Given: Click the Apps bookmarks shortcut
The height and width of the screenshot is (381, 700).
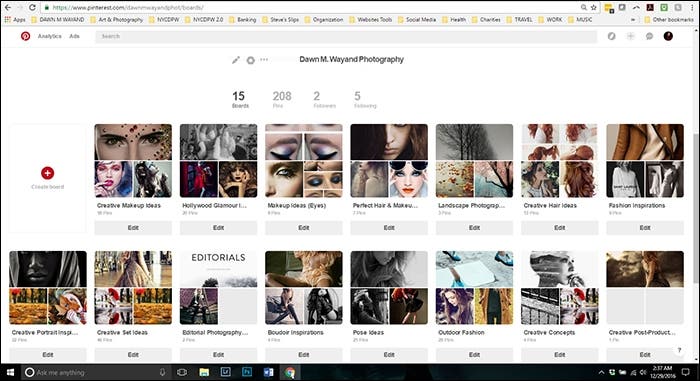Looking at the screenshot, I should point(15,20).
